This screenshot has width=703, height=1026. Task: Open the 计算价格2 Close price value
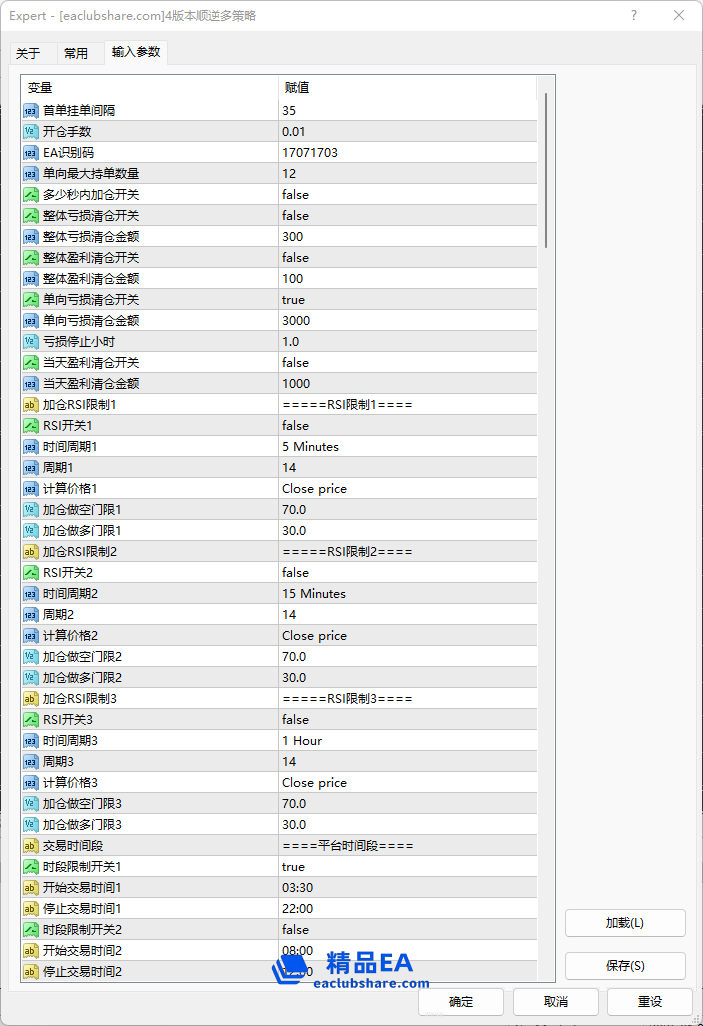tap(407, 635)
